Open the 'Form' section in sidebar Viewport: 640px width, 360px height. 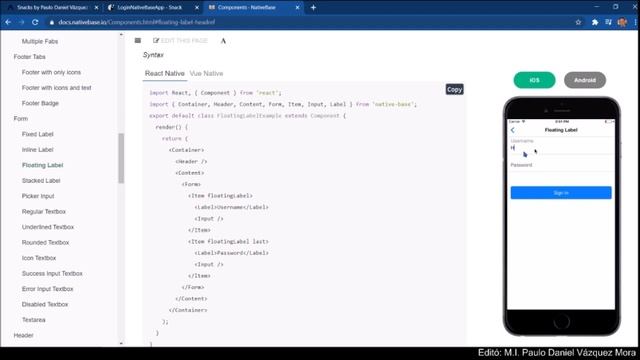click(x=20, y=119)
